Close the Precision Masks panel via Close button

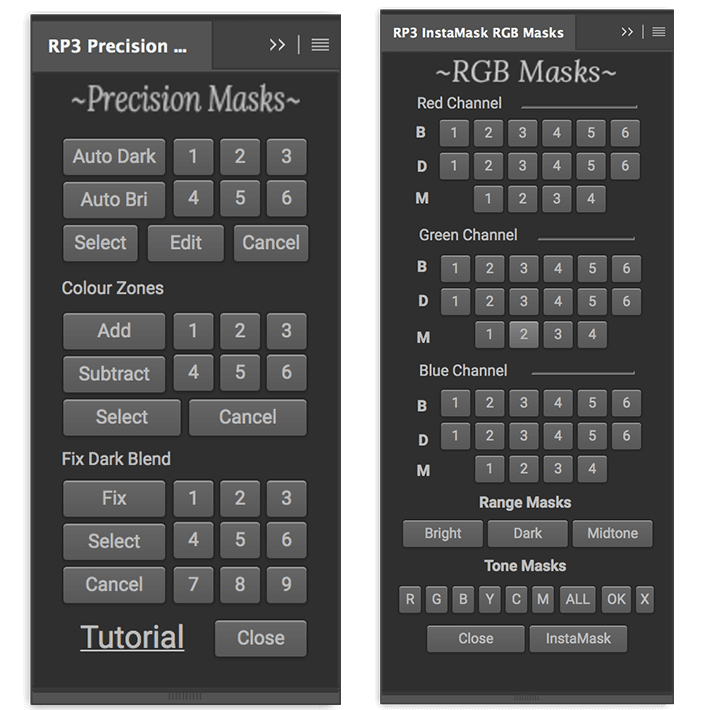tap(261, 638)
